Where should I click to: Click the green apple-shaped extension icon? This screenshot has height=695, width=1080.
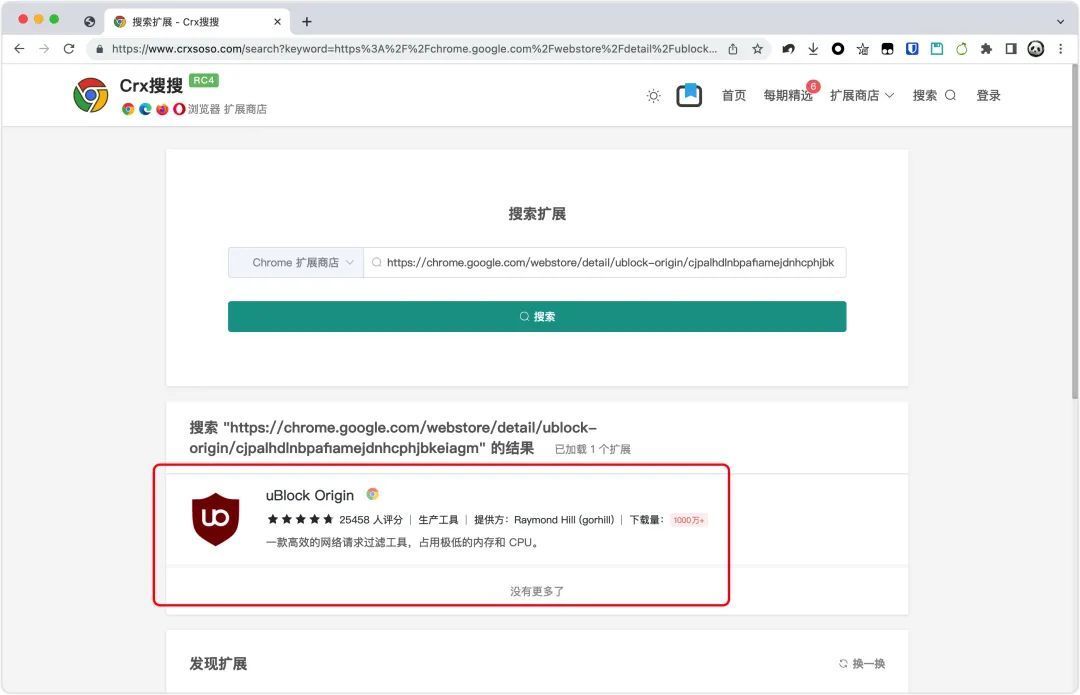tap(962, 49)
